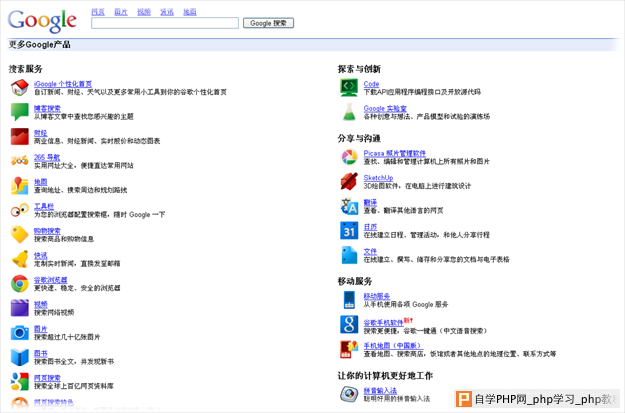Click the blue Google mobile app g icon
The image size is (625, 413).
pyautogui.click(x=349, y=324)
